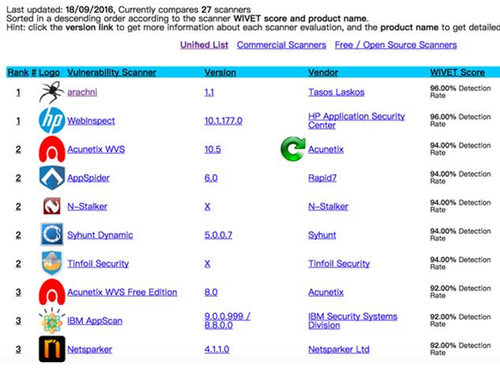Open the WebInspect product link

tap(91, 121)
